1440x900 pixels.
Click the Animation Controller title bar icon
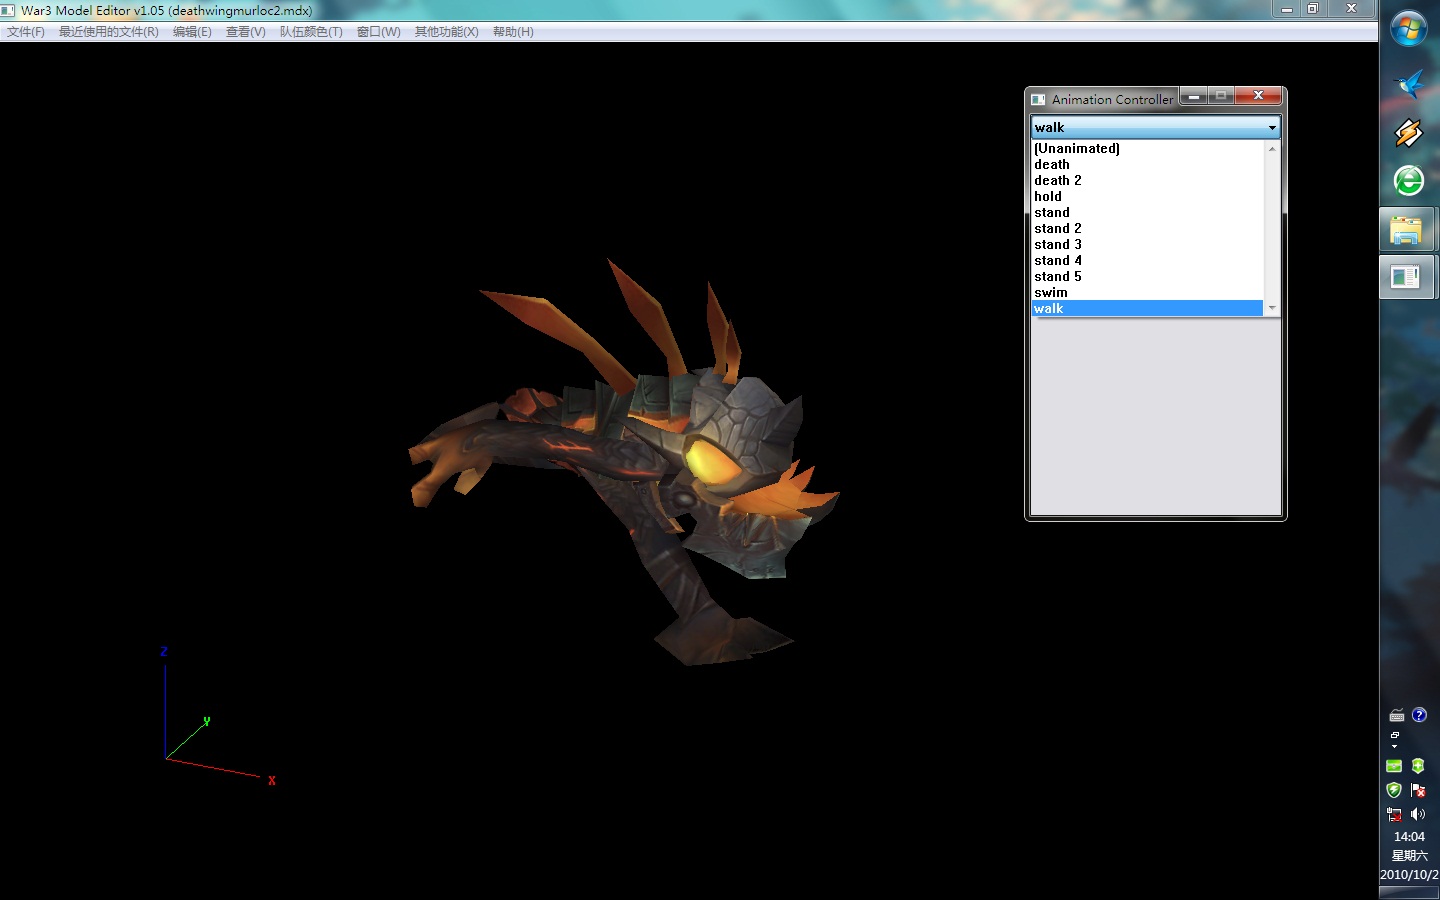pos(1038,100)
